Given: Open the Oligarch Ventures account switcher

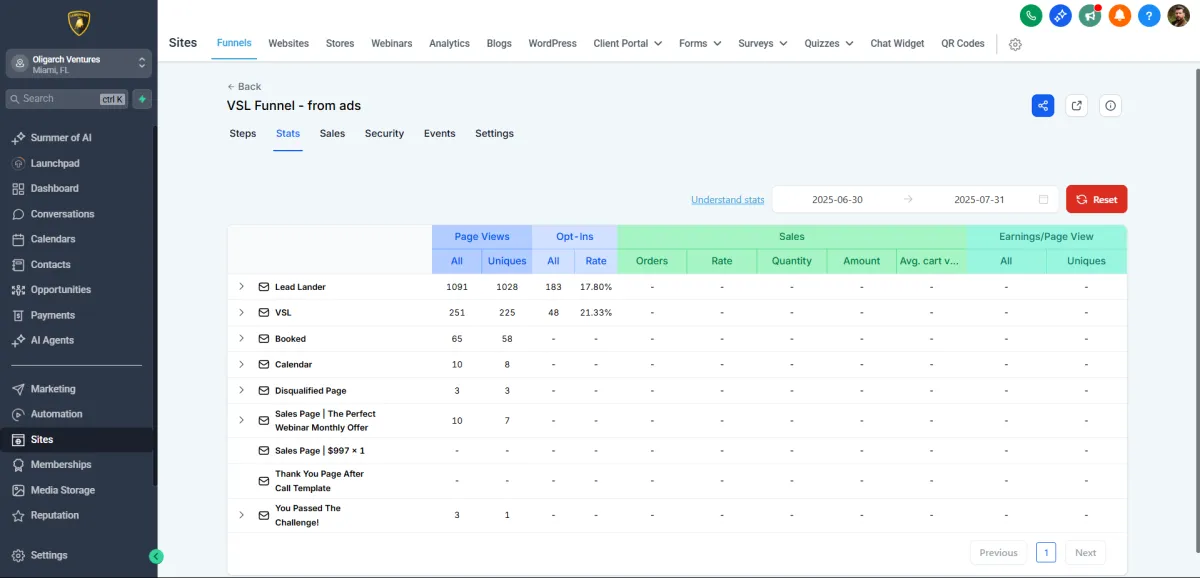Looking at the screenshot, I should (78, 64).
